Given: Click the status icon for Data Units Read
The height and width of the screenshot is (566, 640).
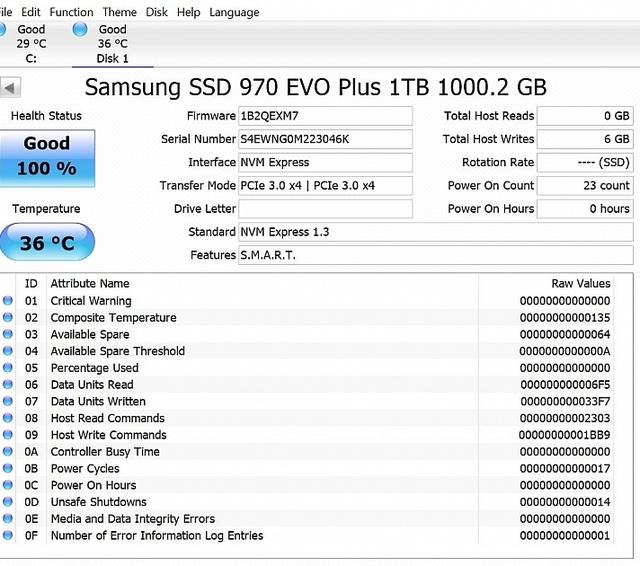Looking at the screenshot, I should pyautogui.click(x=8, y=384).
